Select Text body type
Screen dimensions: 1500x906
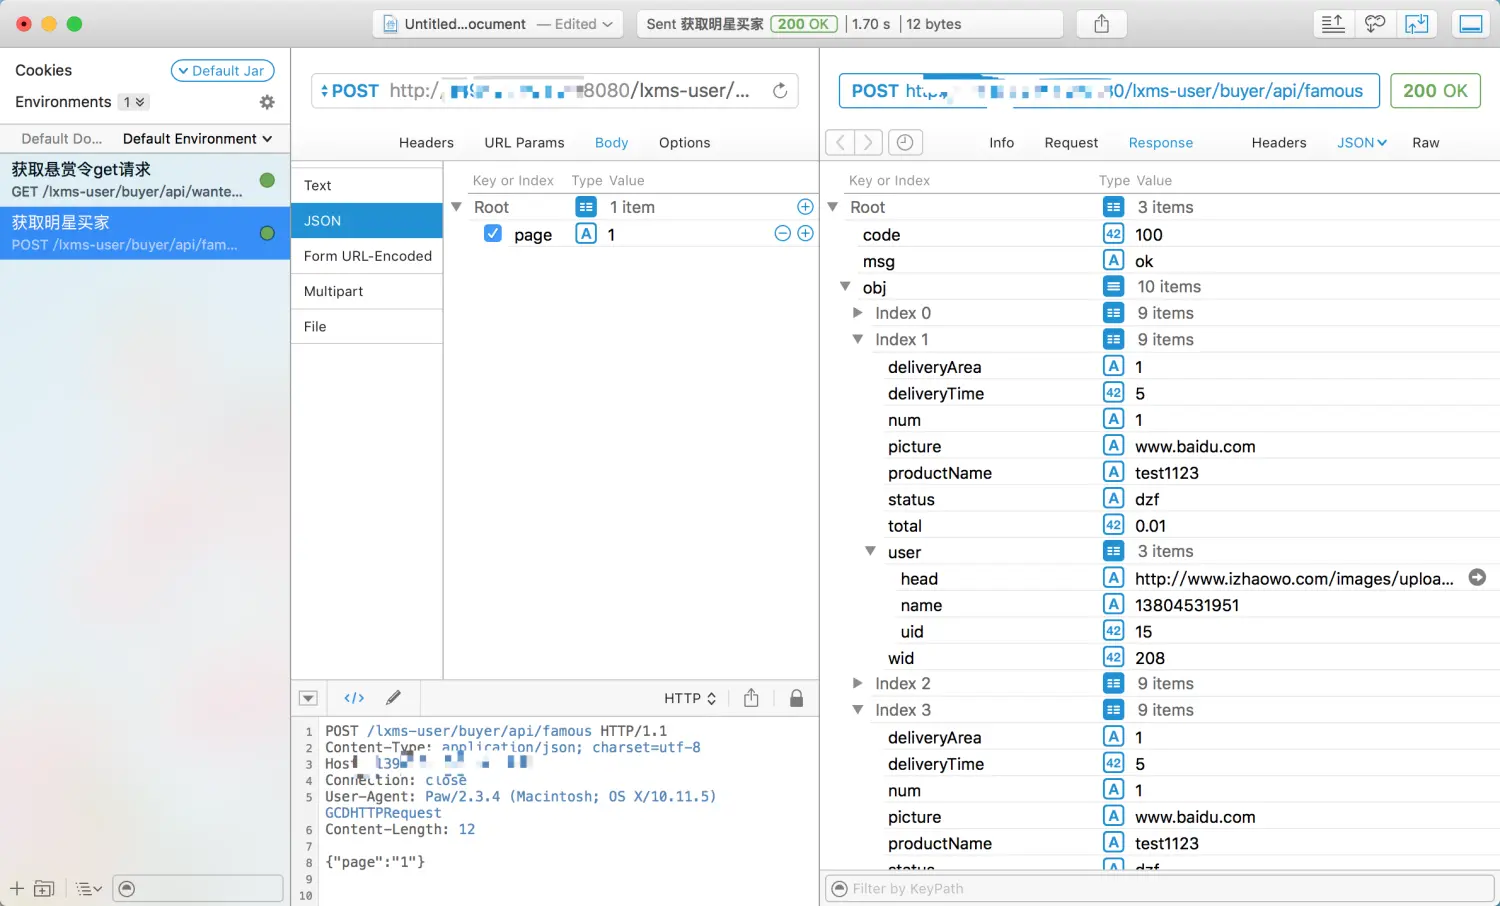367,185
